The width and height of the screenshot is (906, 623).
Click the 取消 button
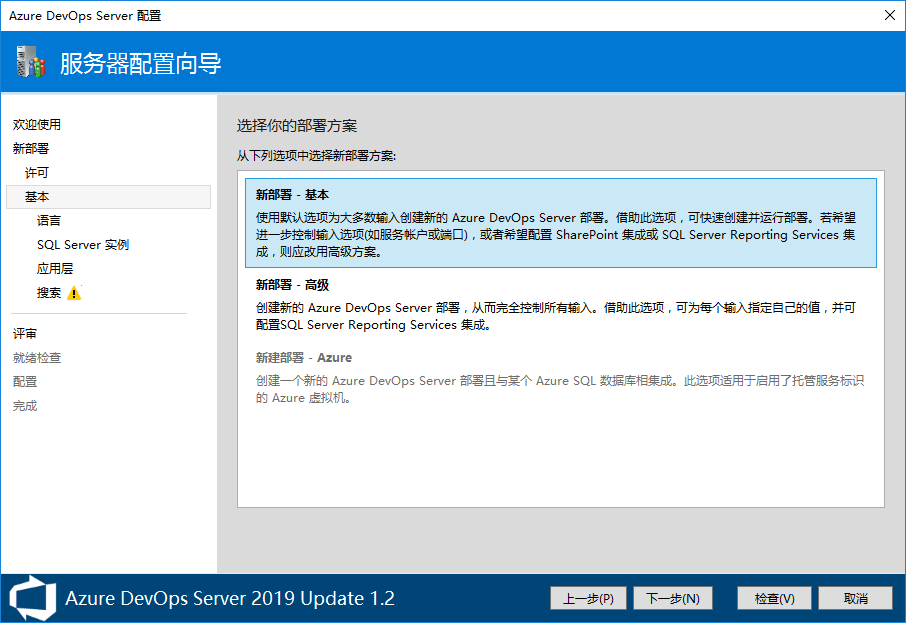(856, 598)
